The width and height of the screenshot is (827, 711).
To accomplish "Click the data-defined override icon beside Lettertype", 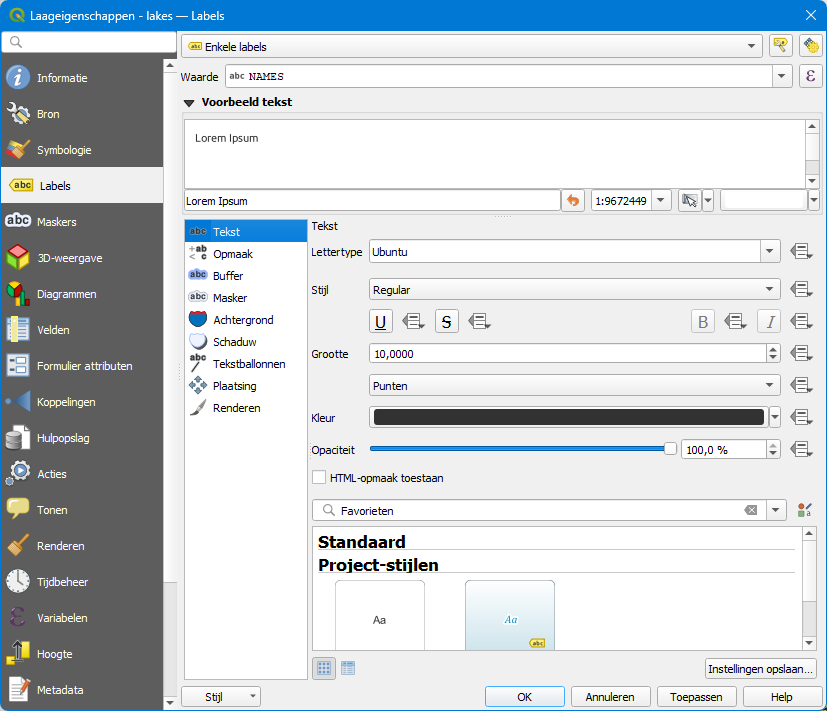I will click(x=799, y=252).
